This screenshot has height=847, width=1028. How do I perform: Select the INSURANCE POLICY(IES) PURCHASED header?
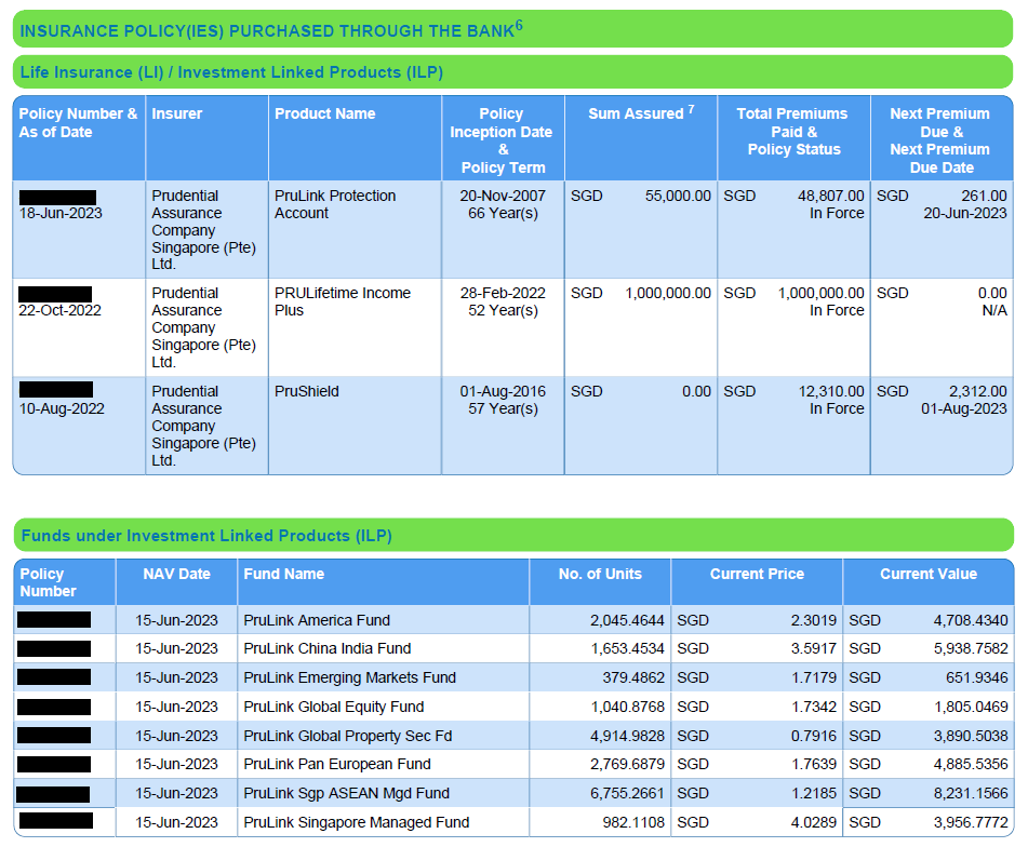[x=265, y=30]
